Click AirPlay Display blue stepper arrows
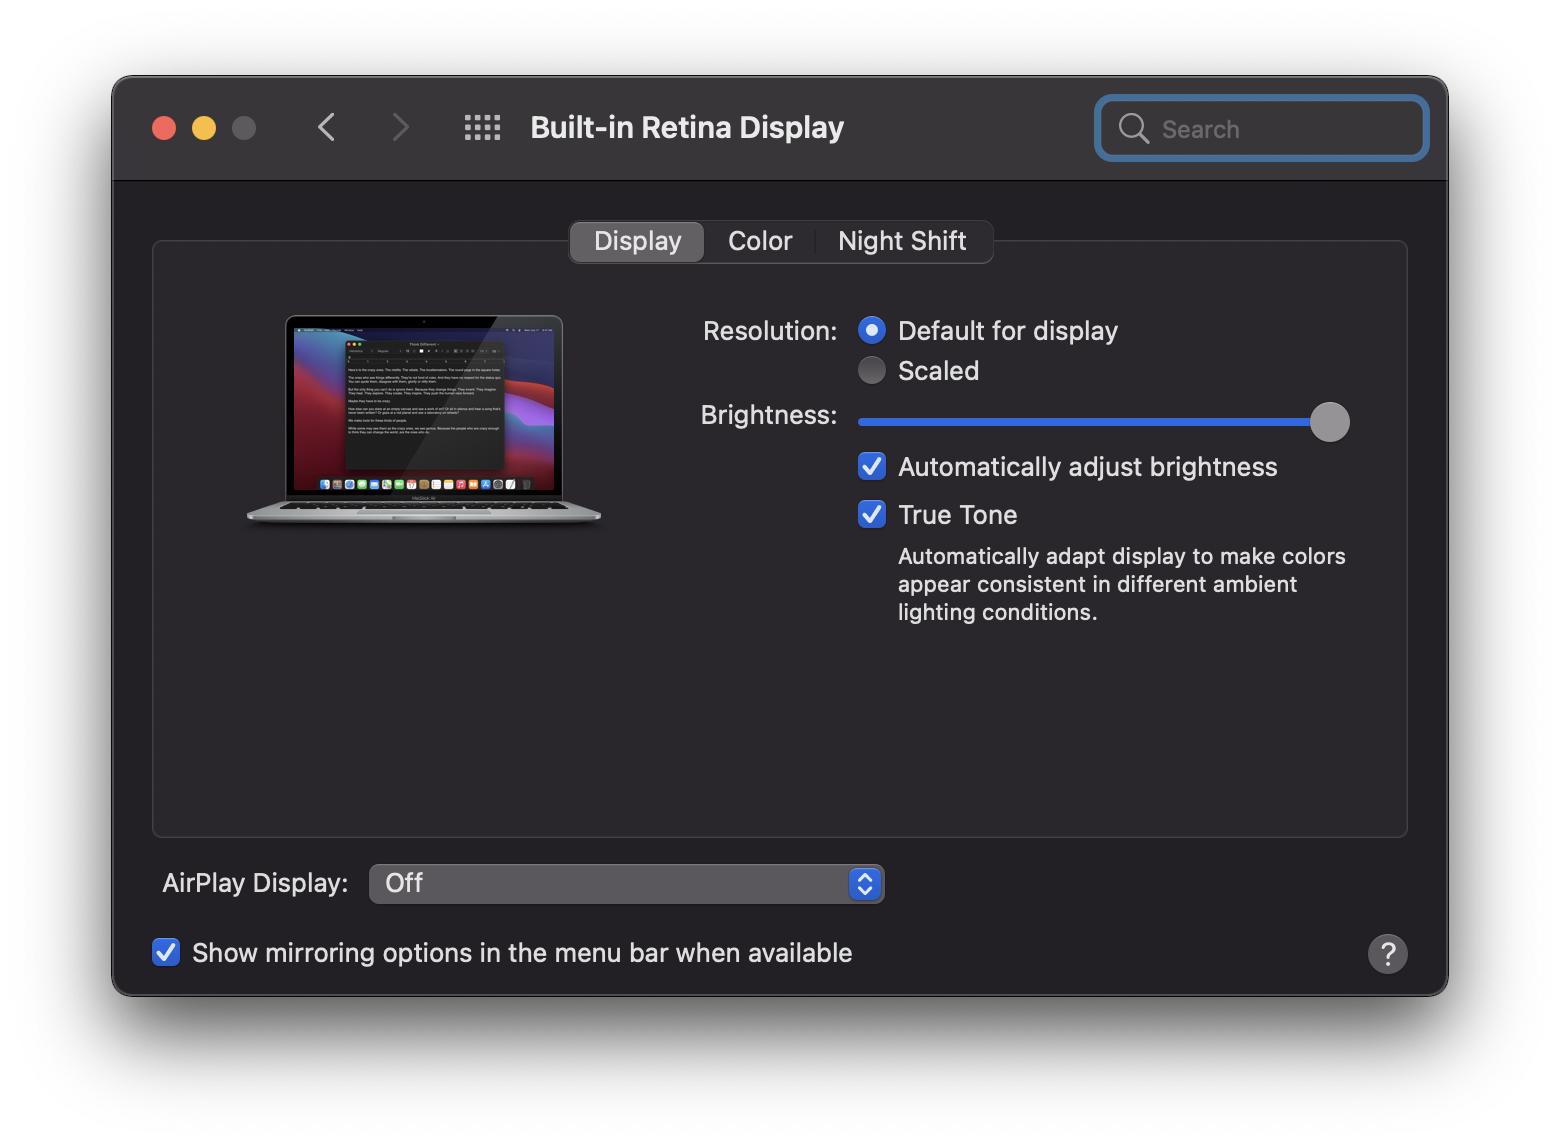This screenshot has height=1144, width=1560. point(865,884)
